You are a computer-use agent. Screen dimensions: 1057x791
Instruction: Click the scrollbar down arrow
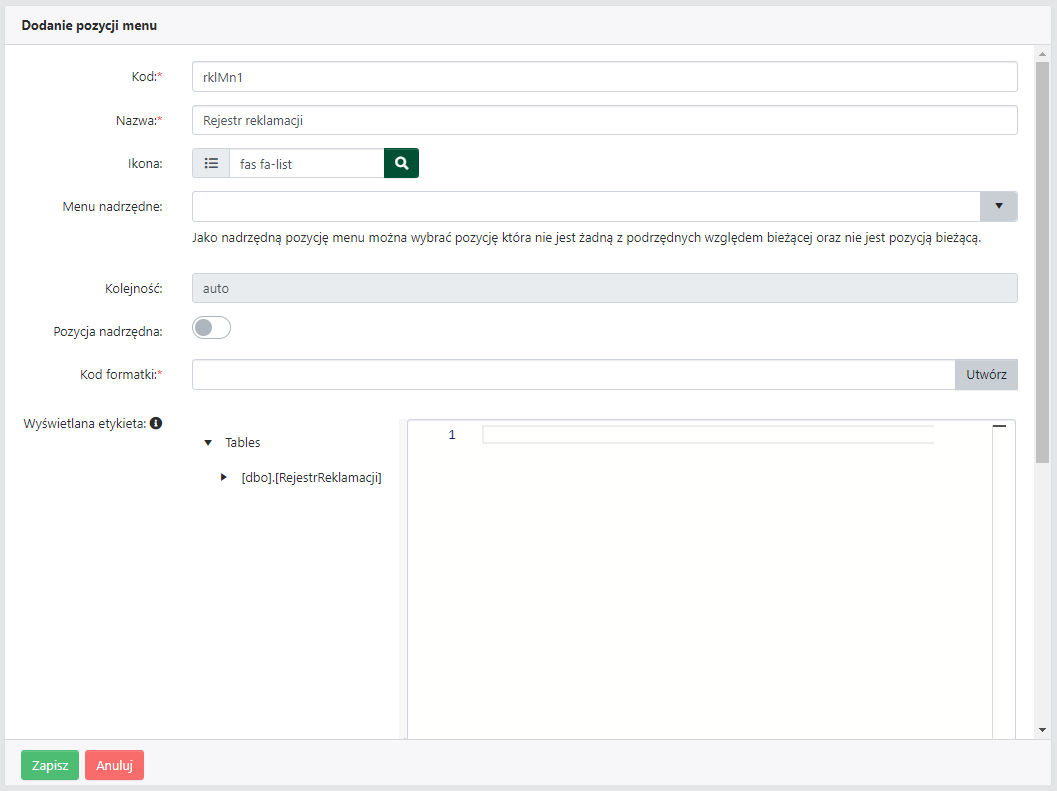coord(1042,730)
